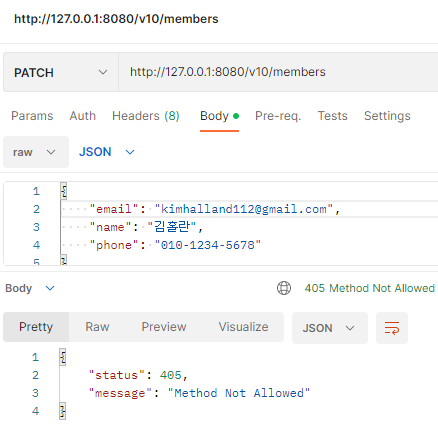Screen dimensions: 438x424
Task: Open the Pre-req. tab
Action: coord(278,116)
